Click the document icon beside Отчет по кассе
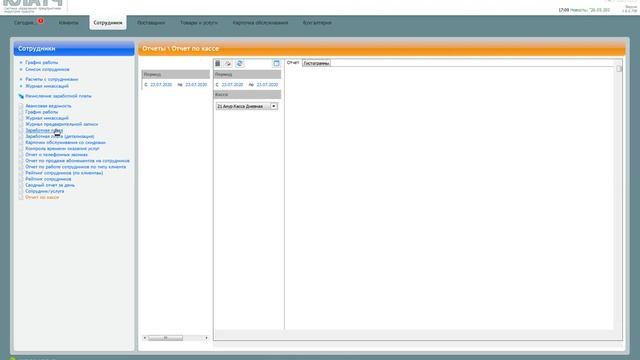Screen dimensions: 640x360 coord(21,197)
